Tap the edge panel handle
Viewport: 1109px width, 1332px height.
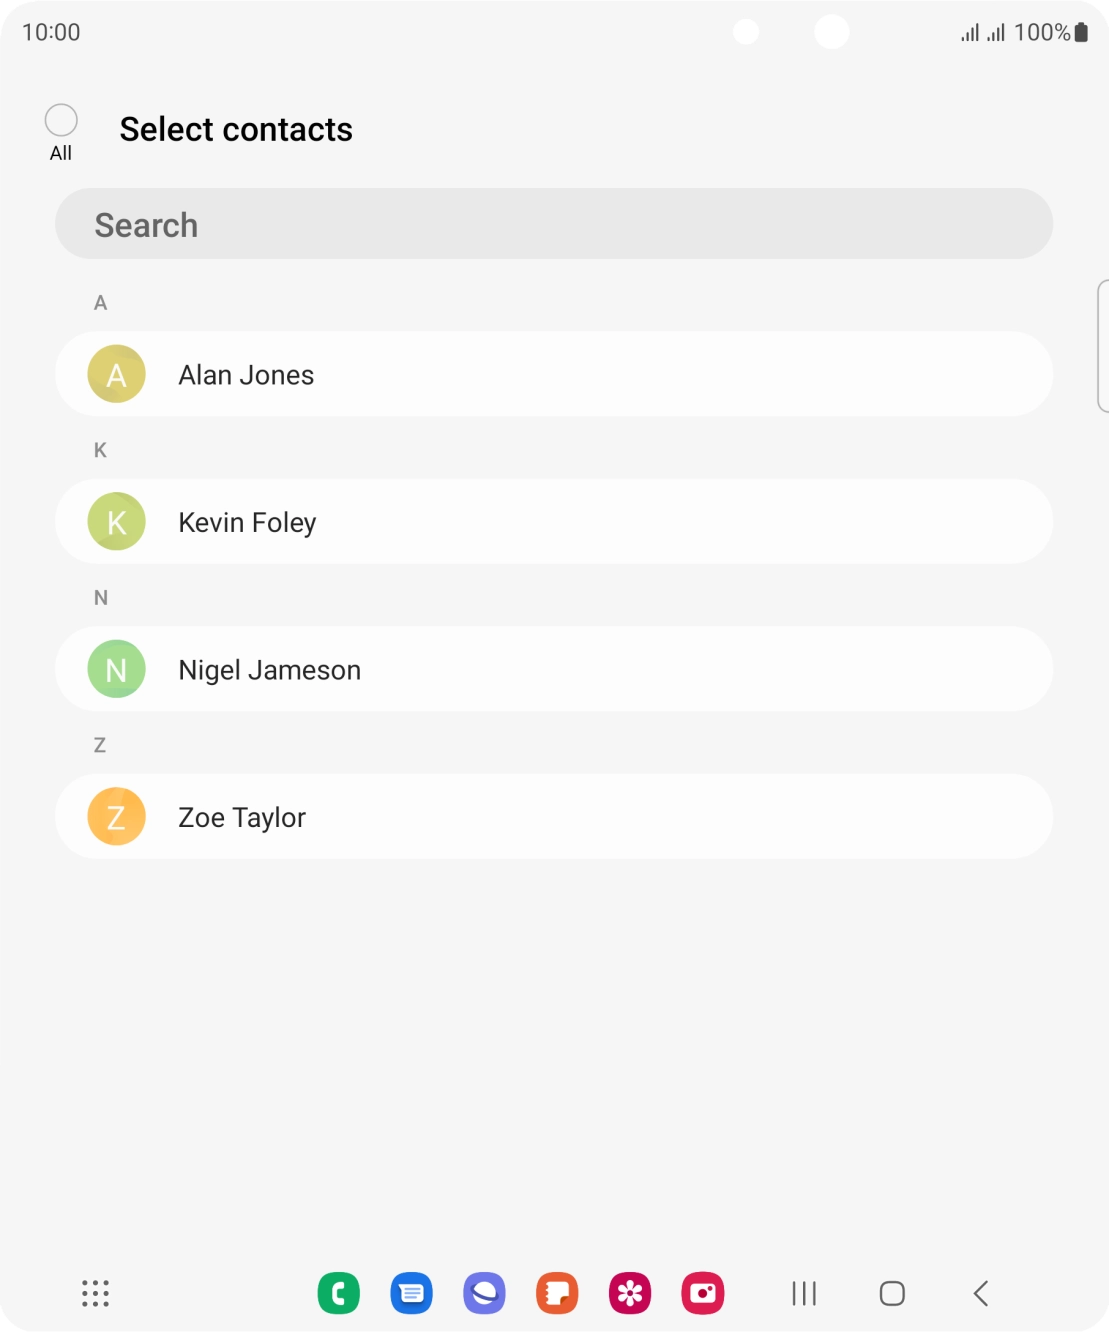coord(1102,346)
